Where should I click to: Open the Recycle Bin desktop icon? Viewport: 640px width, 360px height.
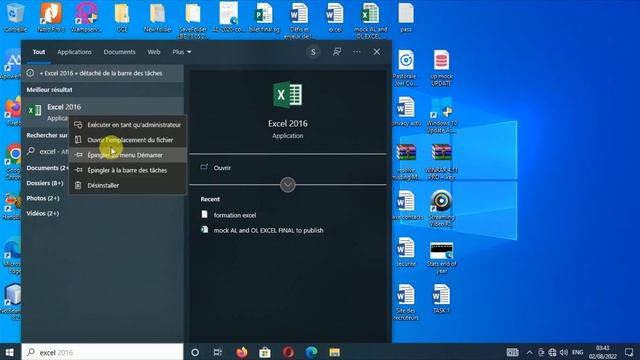tap(15, 17)
